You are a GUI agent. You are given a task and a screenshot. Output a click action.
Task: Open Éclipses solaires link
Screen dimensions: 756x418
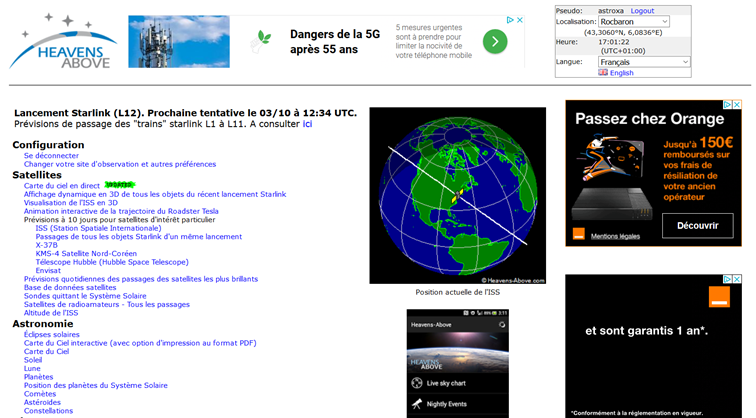coord(52,335)
